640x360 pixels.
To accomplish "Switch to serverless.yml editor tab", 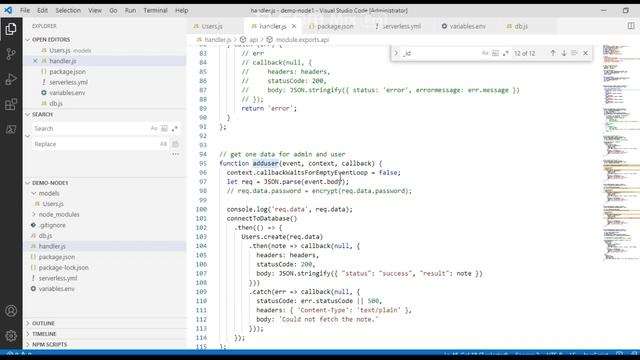I will click(402, 26).
